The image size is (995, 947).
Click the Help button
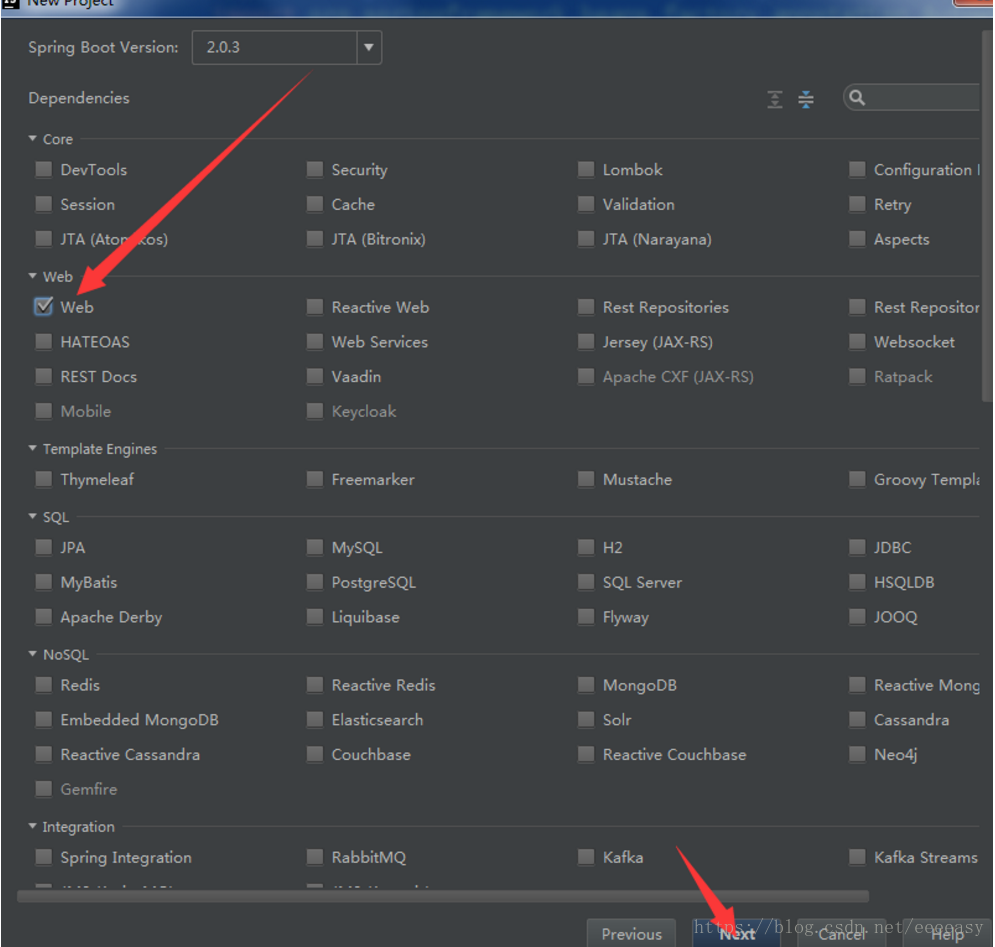point(947,934)
